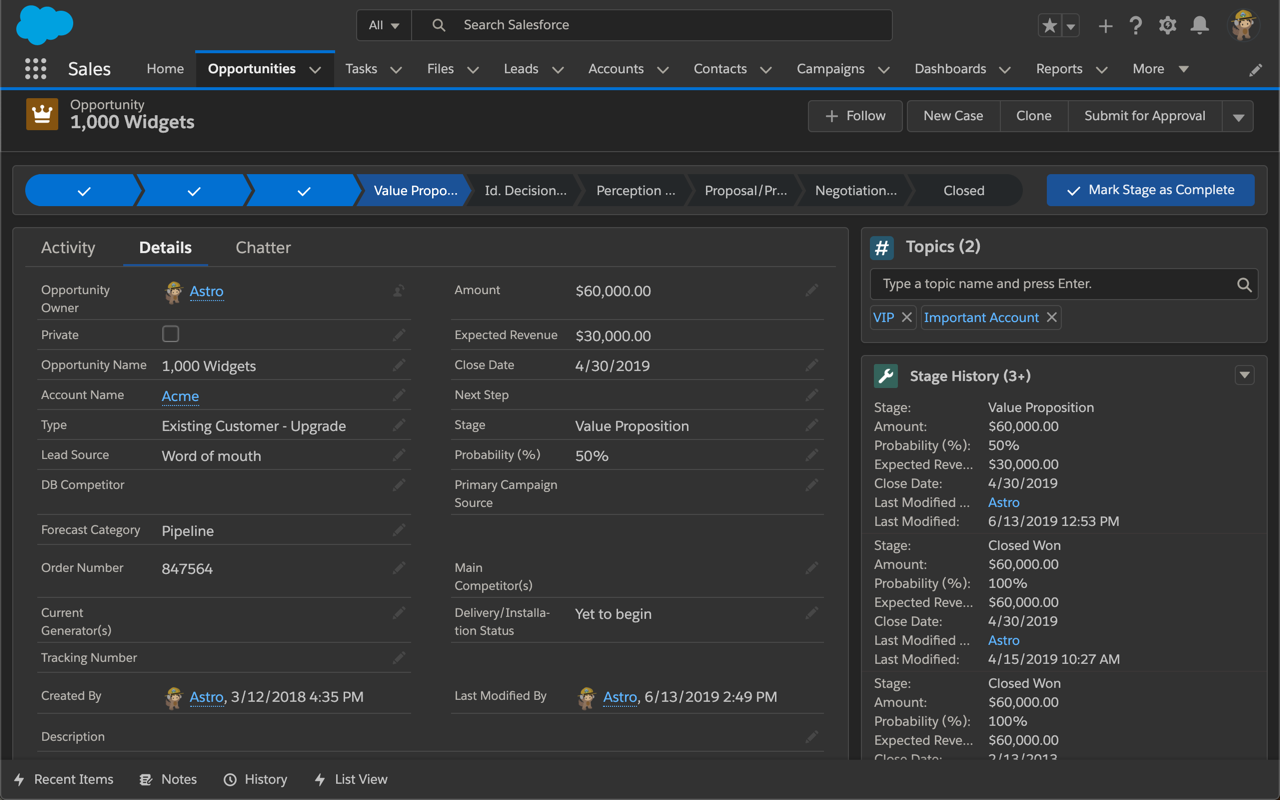Open the Astro Opportunity Owner link
The image size is (1280, 800).
point(206,291)
